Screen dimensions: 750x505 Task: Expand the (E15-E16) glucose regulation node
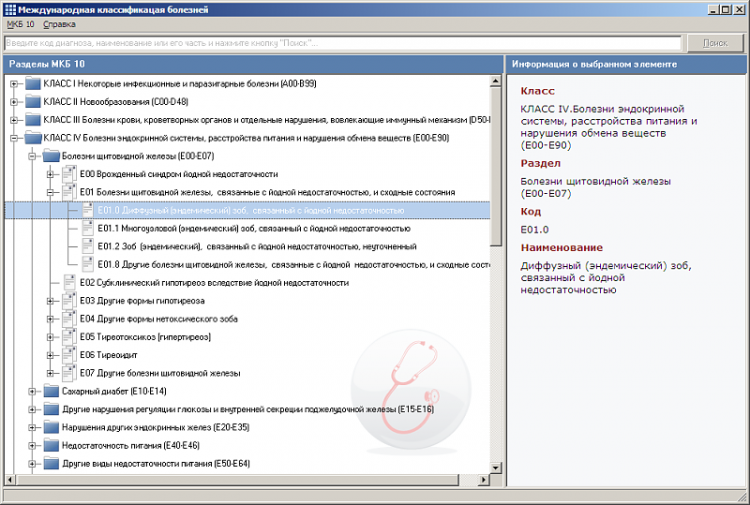pyautogui.click(x=32, y=410)
